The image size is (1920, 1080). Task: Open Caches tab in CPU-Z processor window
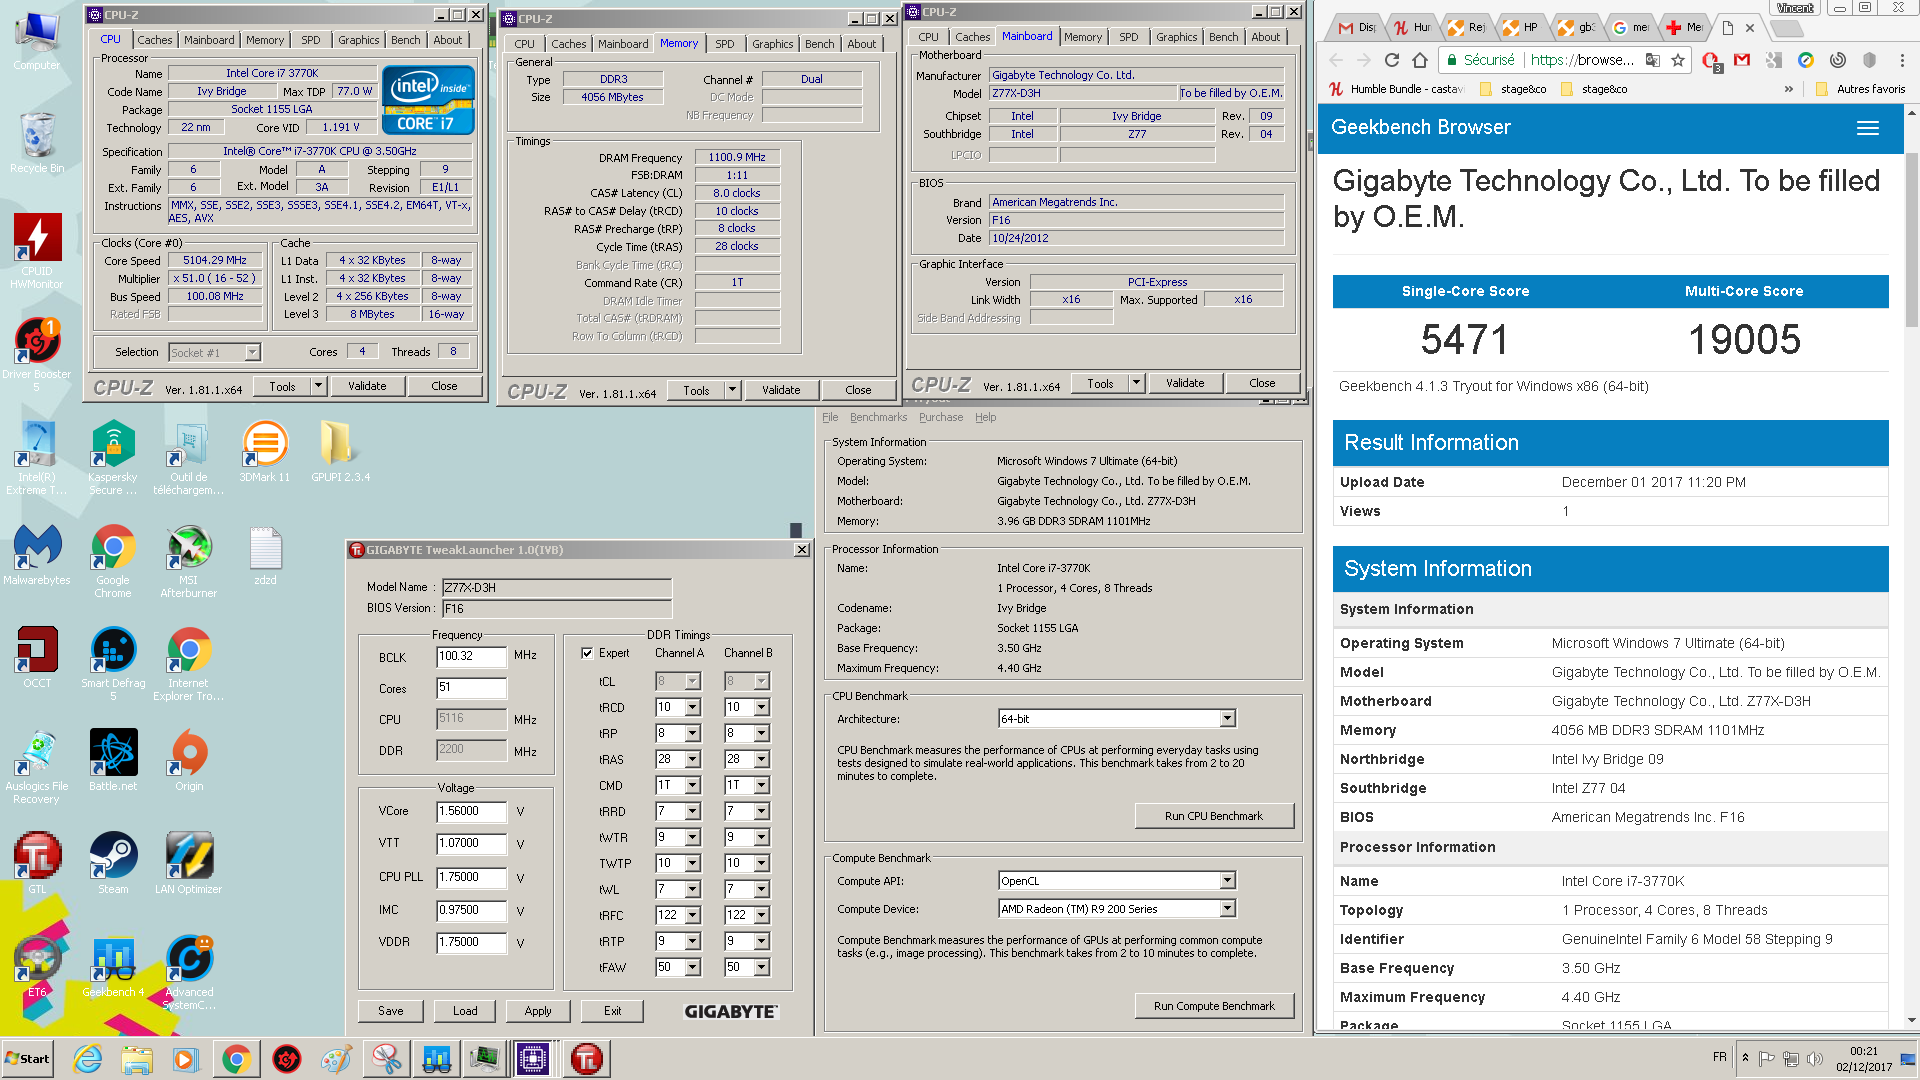pyautogui.click(x=154, y=40)
